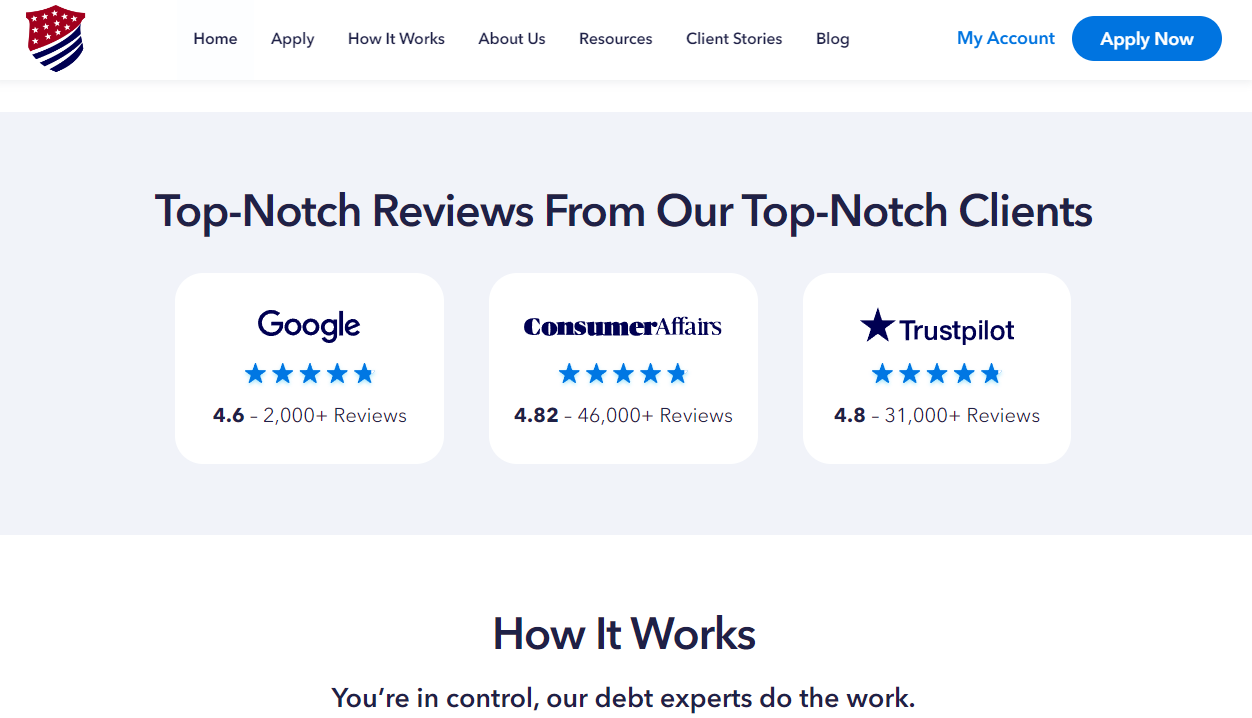This screenshot has width=1252, height=718.
Task: View the Client Stories page
Action: coord(734,39)
